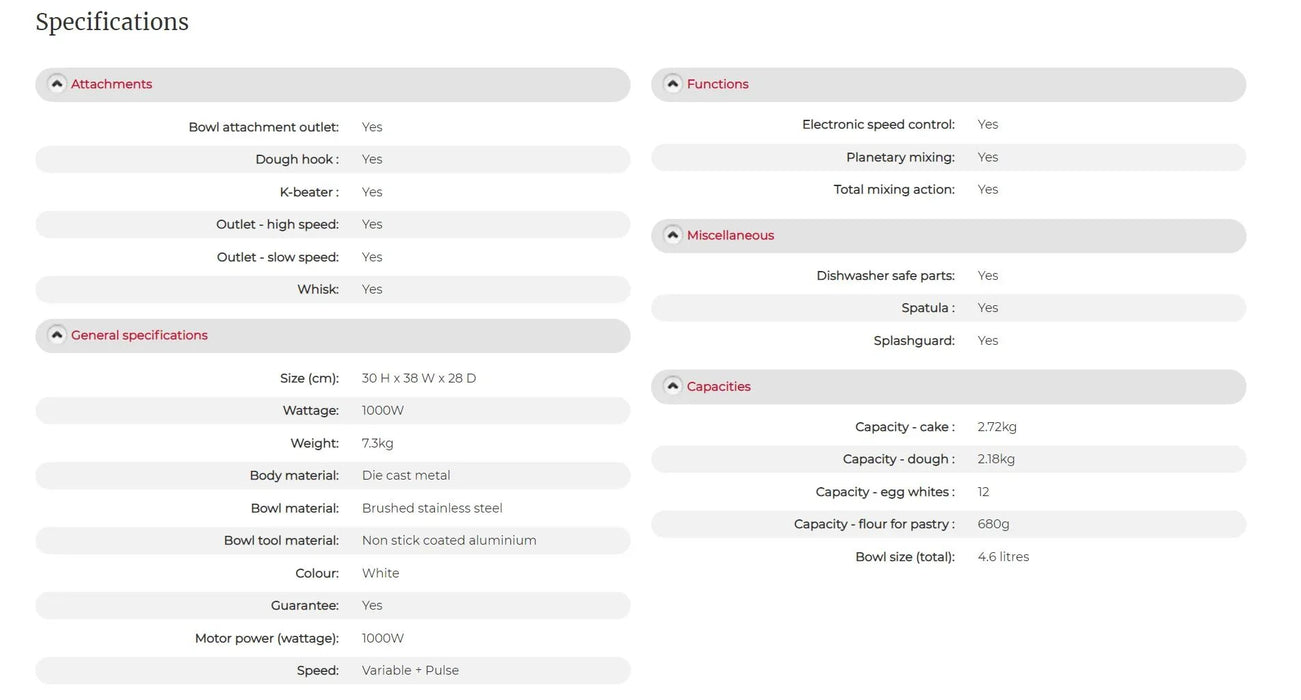Click the Dishwasher safe parts label
Image resolution: width=1301 pixels, height=700 pixels.
tap(885, 275)
